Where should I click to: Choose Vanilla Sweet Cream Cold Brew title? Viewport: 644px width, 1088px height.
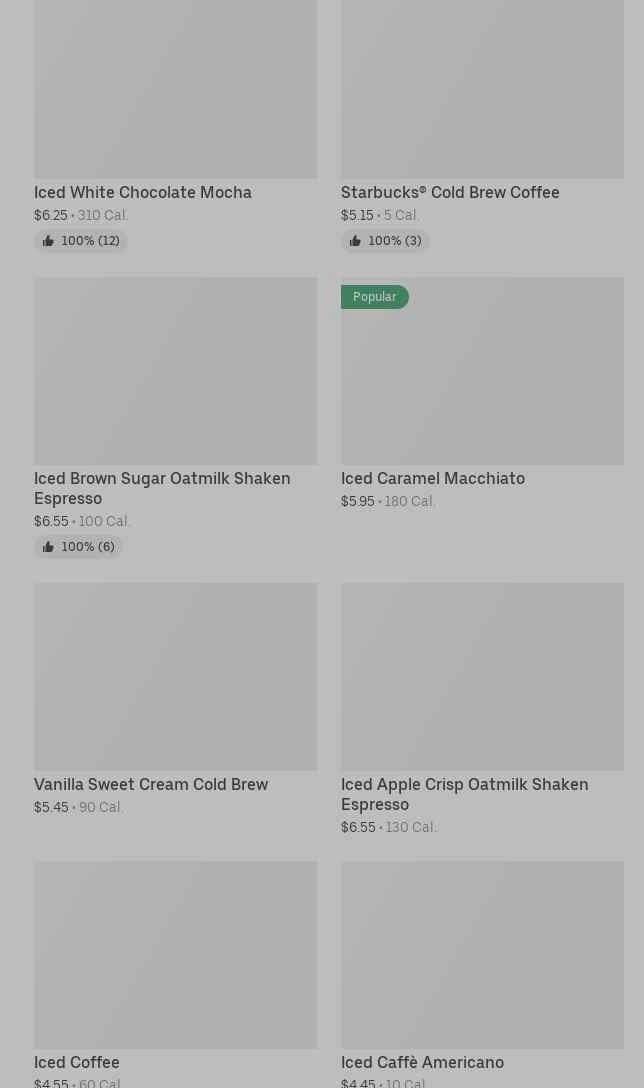[151, 784]
